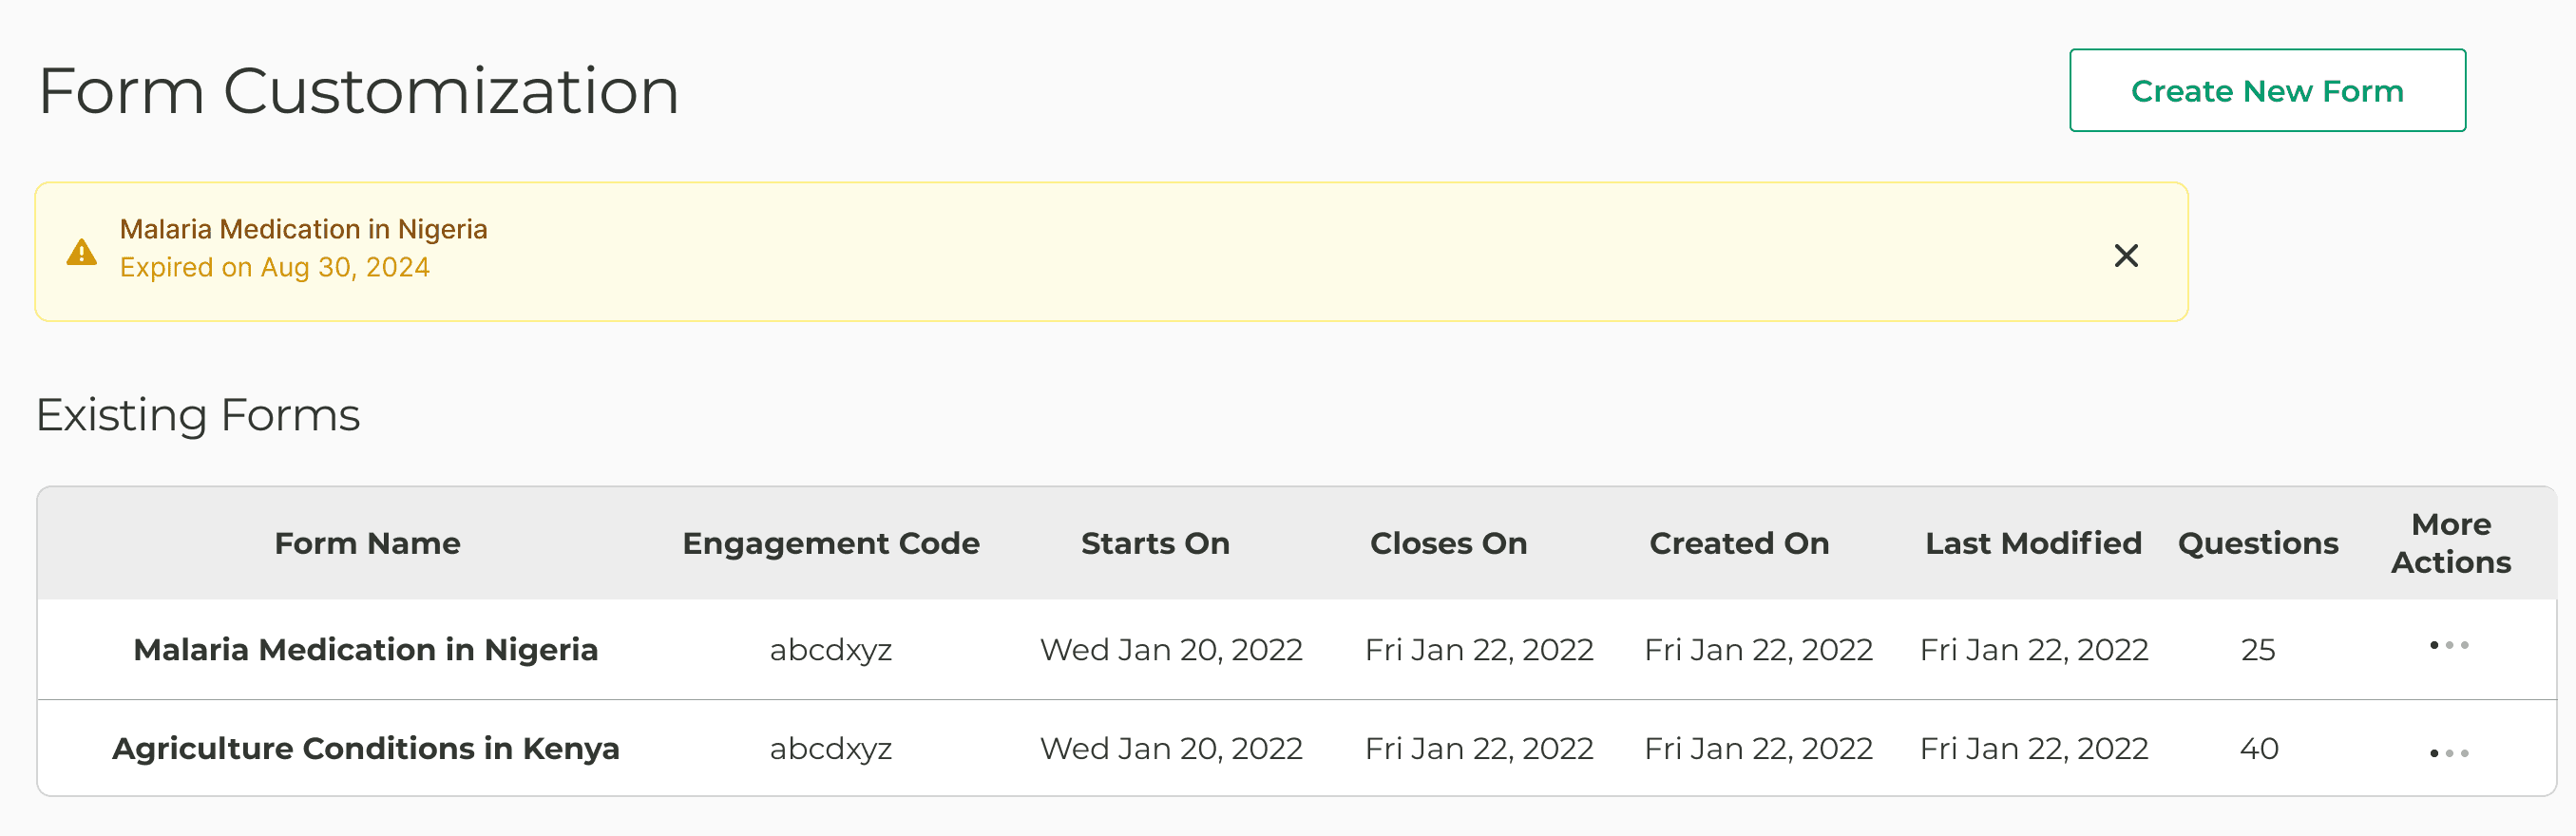Open Malaria Medication in Nigeria form
The height and width of the screenshot is (836, 2576).
click(x=366, y=649)
